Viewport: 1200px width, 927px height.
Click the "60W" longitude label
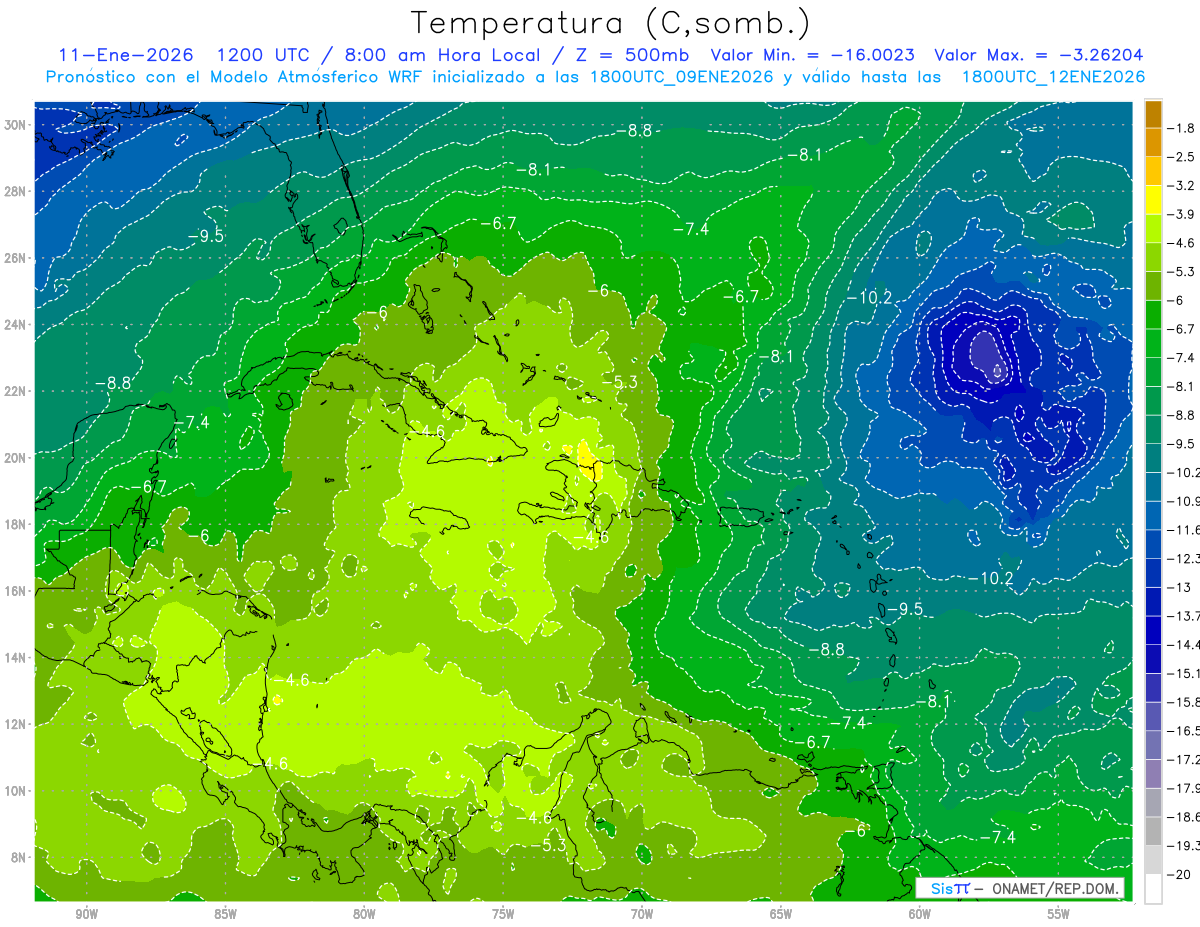click(920, 914)
